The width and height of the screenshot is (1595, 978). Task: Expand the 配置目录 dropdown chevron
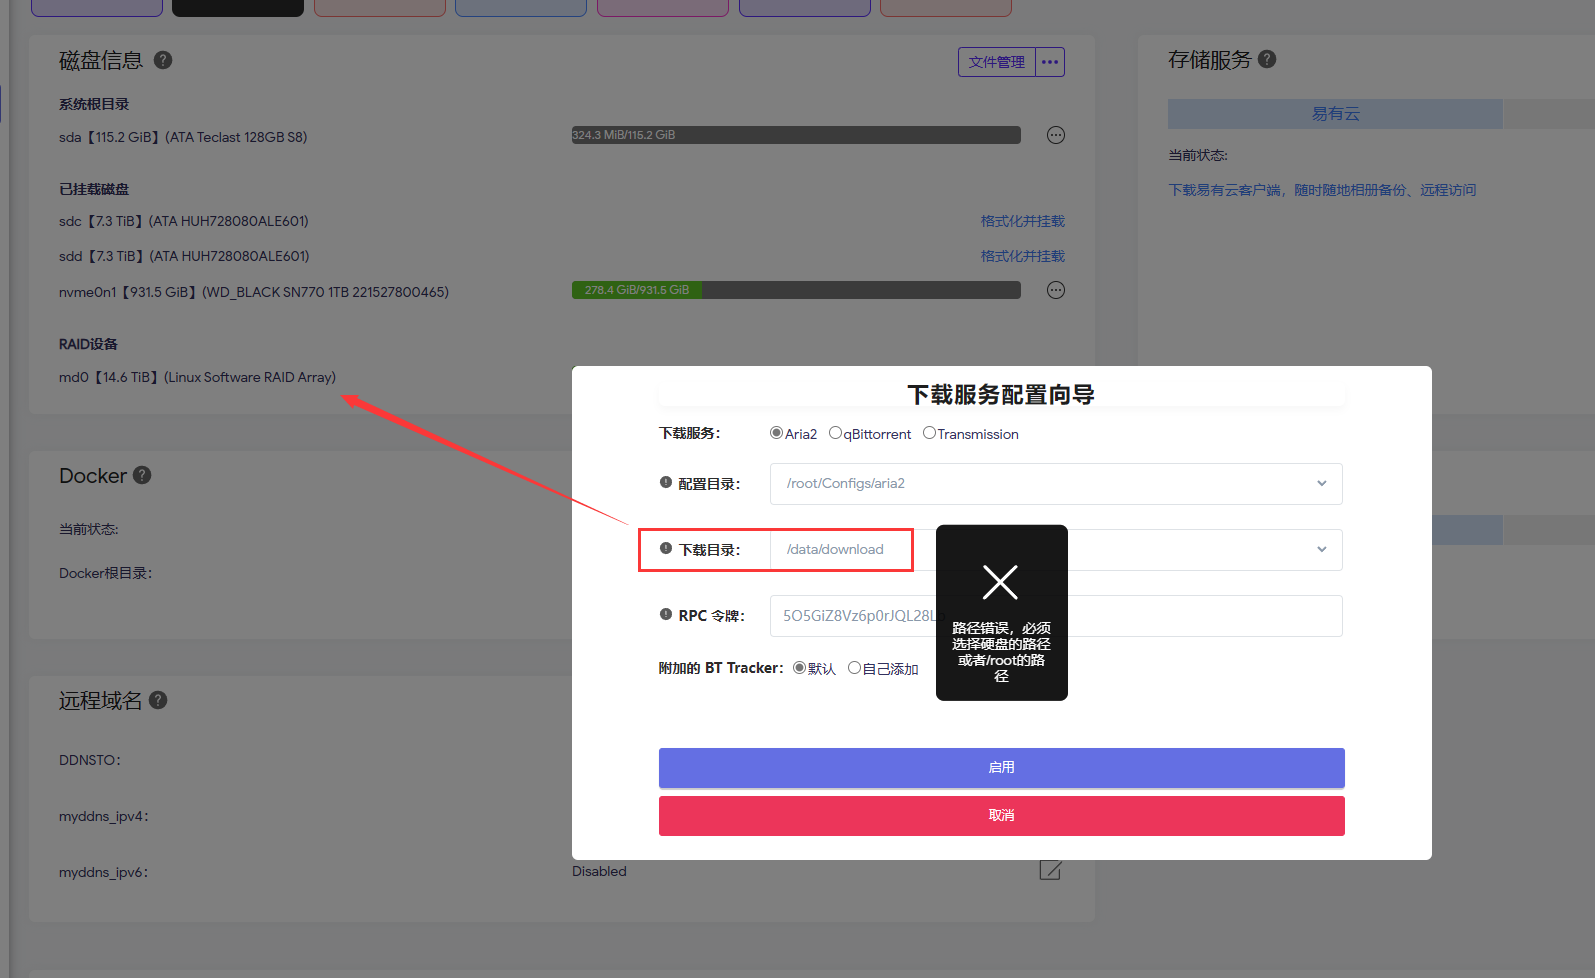pyautogui.click(x=1321, y=484)
